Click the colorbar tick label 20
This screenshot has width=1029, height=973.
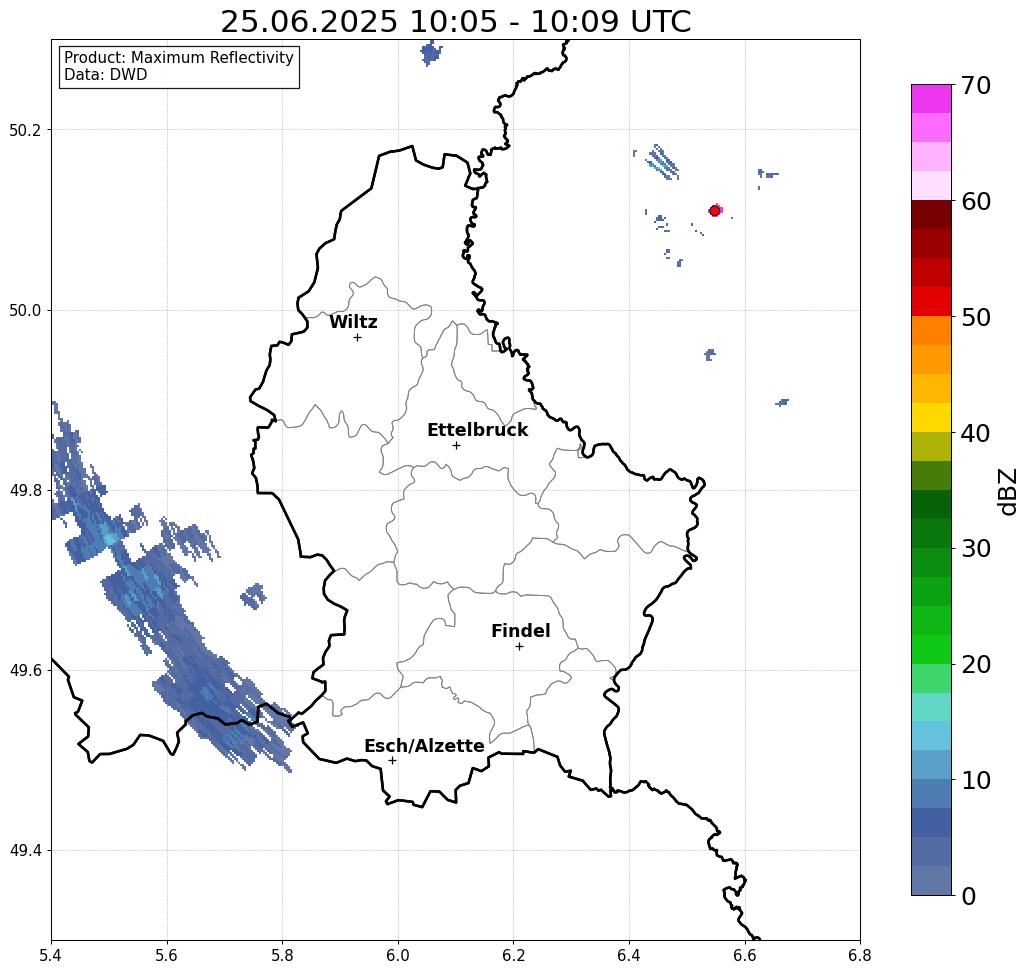[976, 664]
